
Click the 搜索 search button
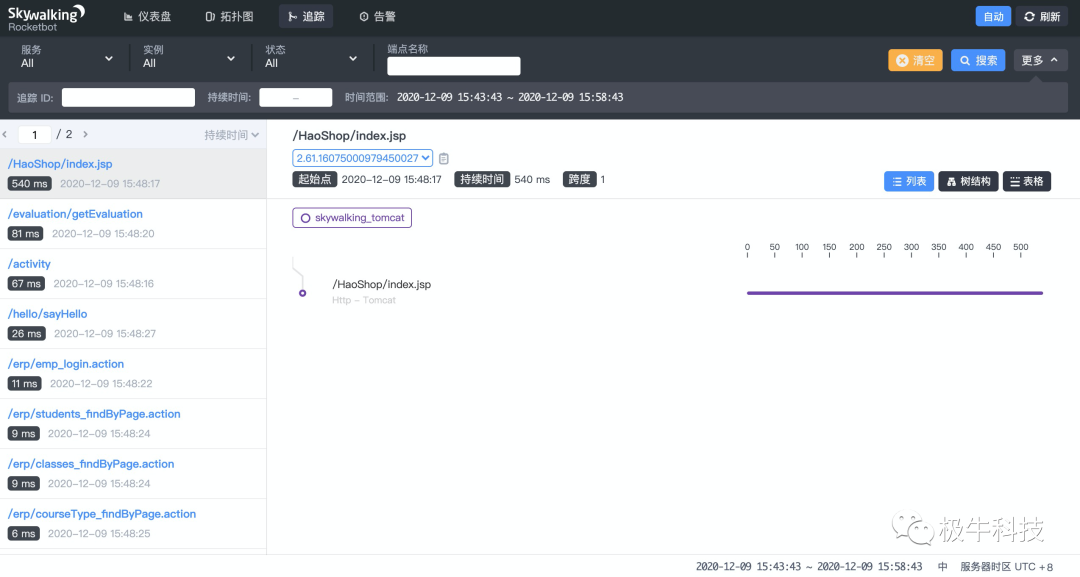[978, 61]
